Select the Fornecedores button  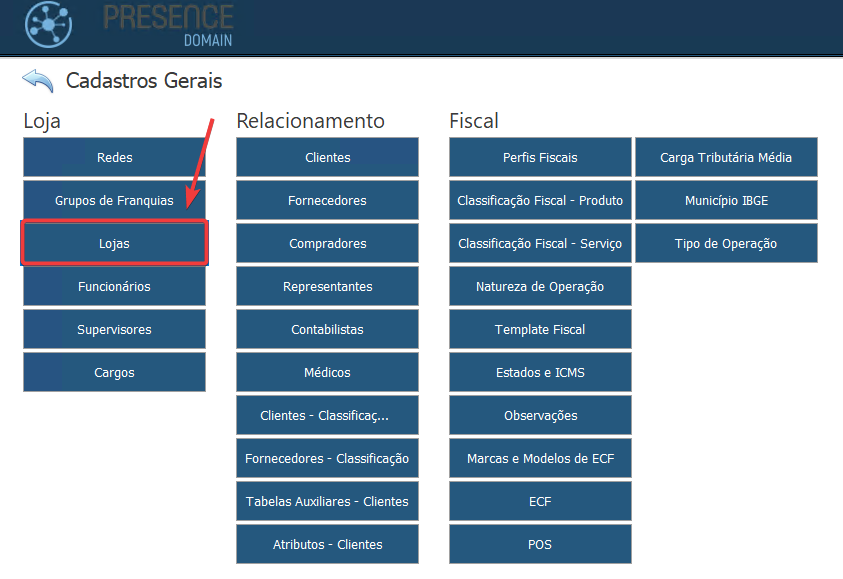327,201
